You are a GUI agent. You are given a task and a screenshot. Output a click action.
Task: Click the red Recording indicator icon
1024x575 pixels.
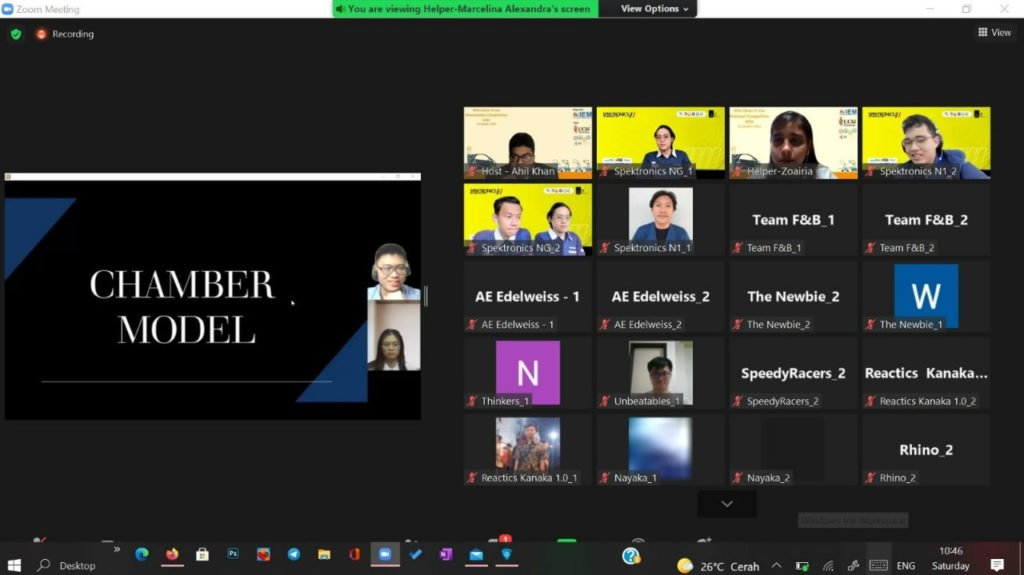pyautogui.click(x=42, y=34)
